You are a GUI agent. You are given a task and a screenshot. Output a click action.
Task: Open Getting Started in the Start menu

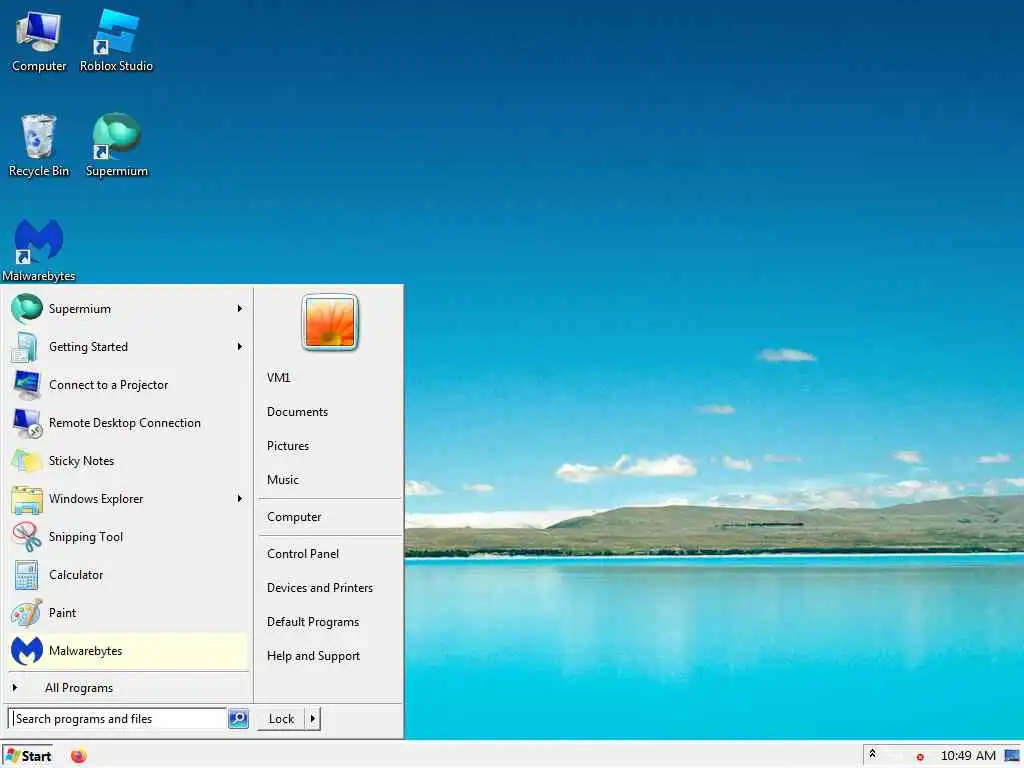(129, 347)
